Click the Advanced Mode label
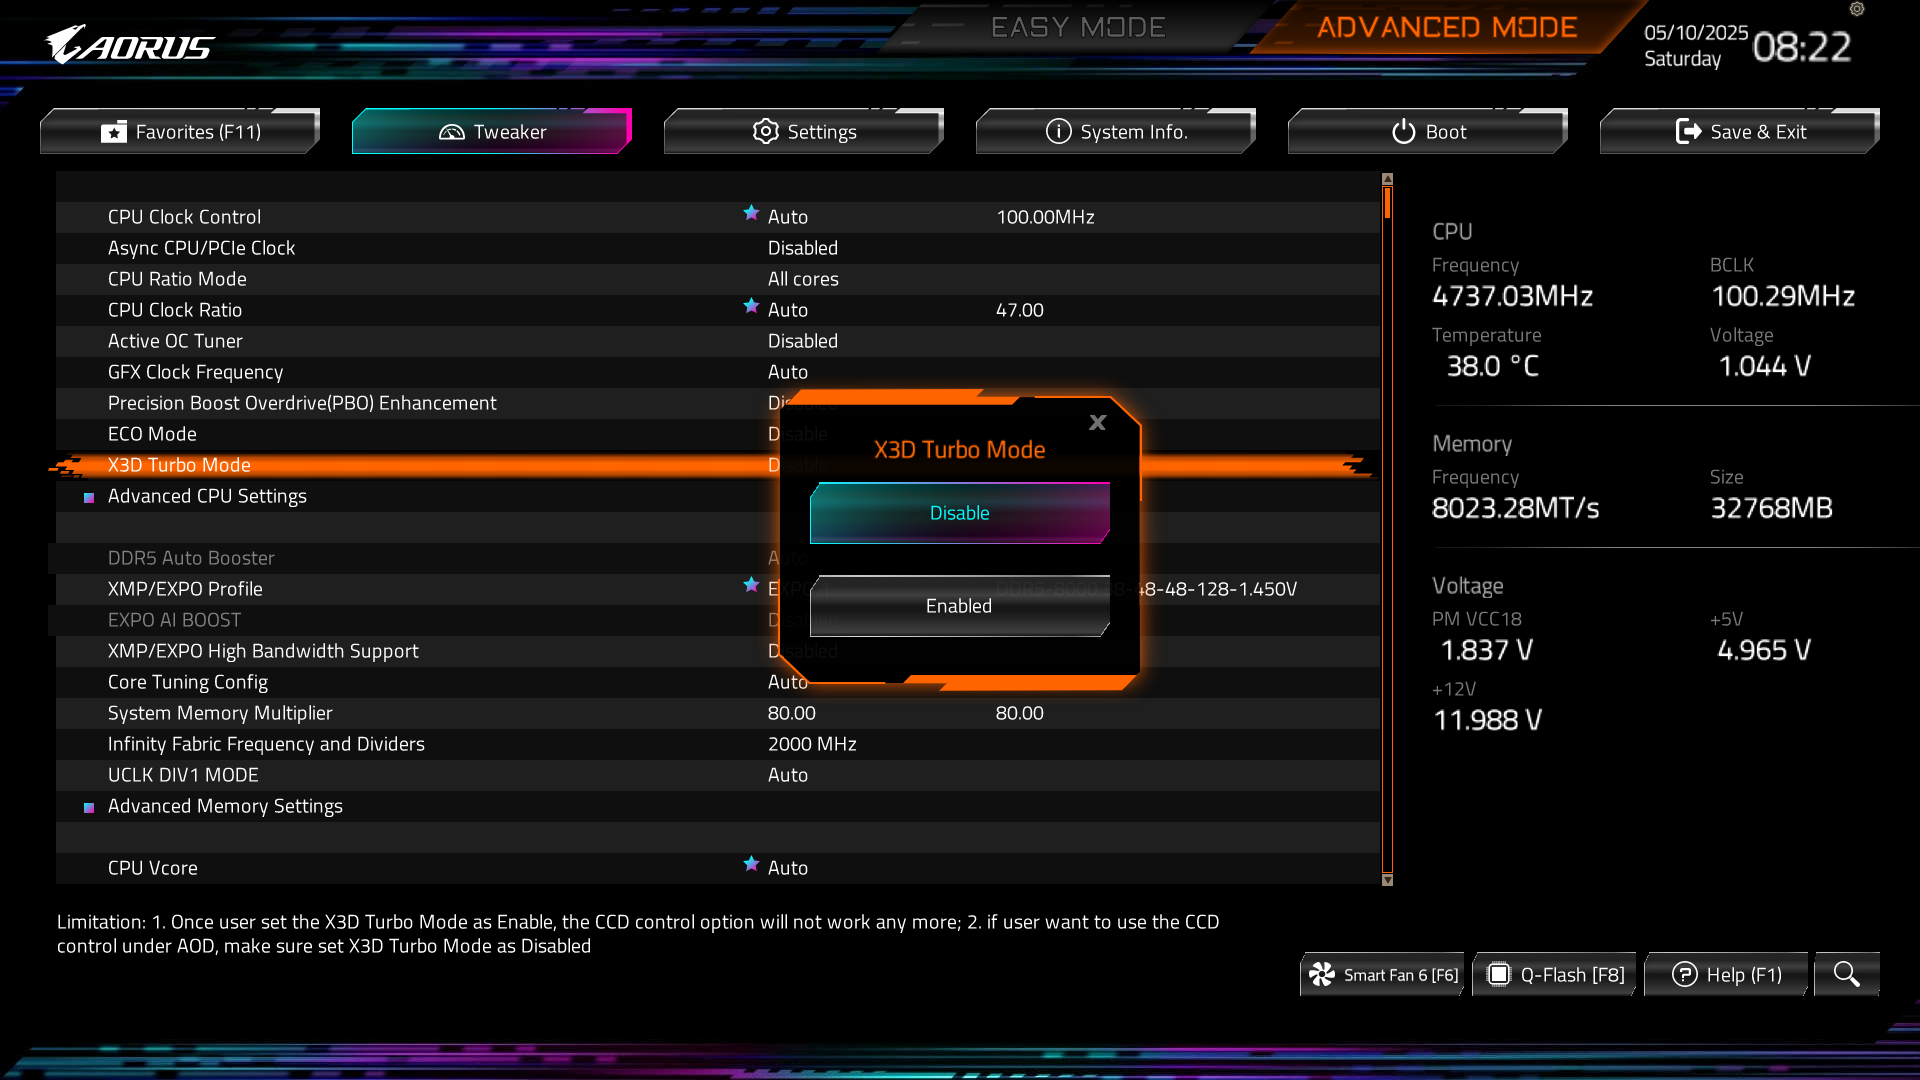Screen dimensions: 1920x1080 pos(1447,27)
